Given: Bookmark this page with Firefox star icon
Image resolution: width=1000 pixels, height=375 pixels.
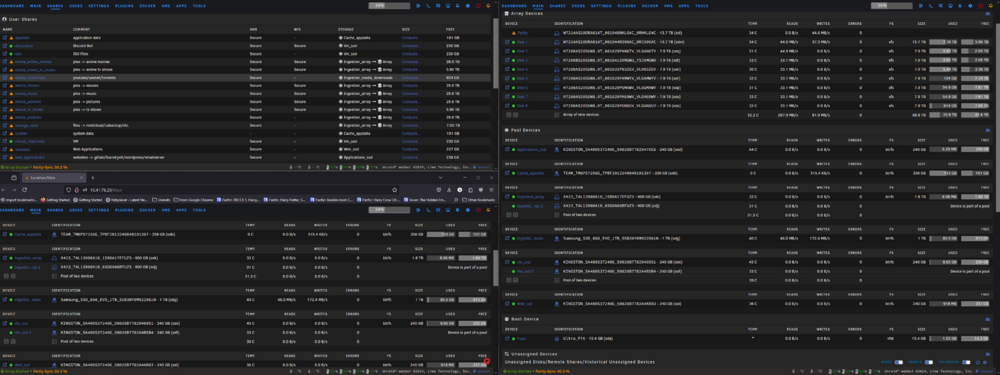Looking at the screenshot, I should coord(394,189).
